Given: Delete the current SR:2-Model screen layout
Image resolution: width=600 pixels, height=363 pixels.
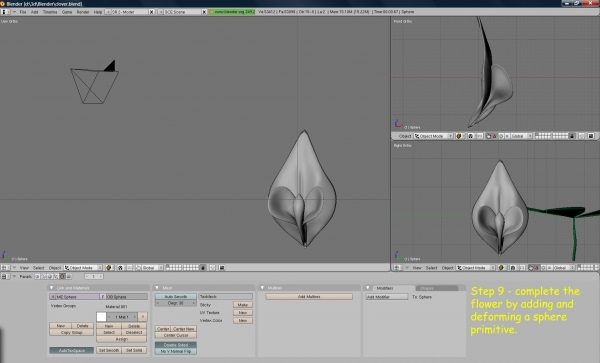Looking at the screenshot, I should click(152, 12).
